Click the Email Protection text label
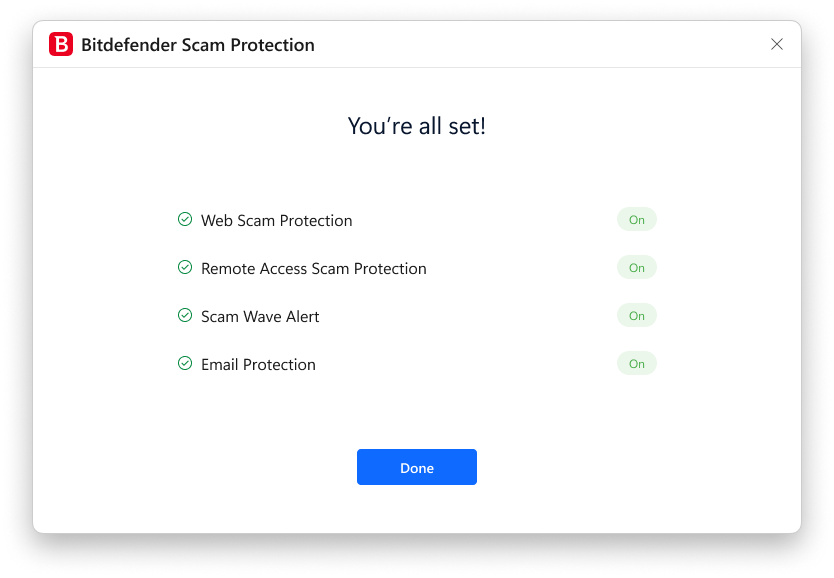The image size is (834, 578). click(258, 364)
